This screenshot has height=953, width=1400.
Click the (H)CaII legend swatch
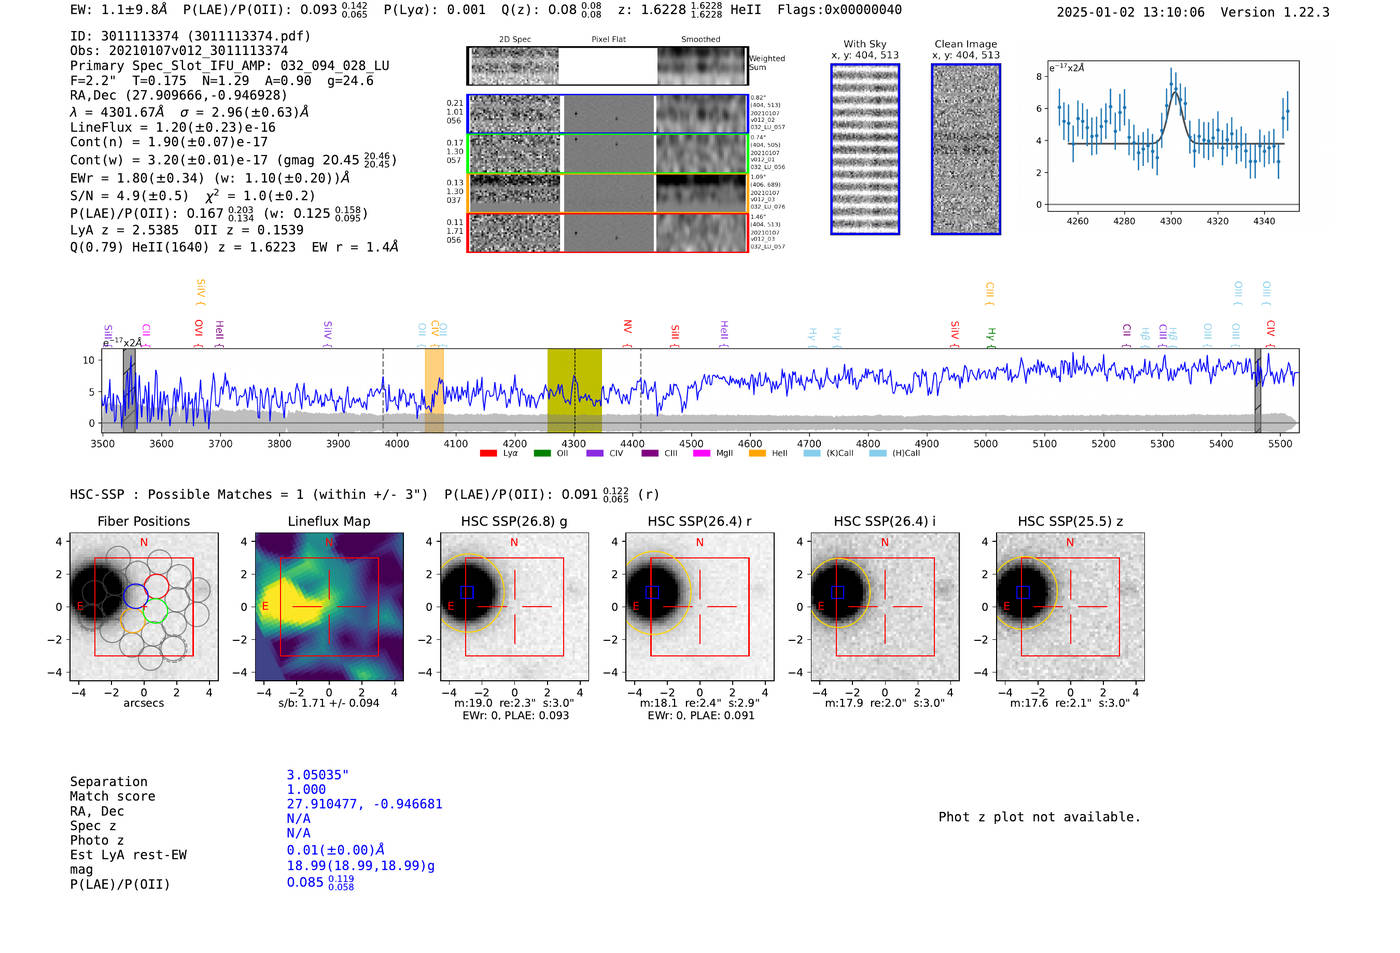pos(878,453)
